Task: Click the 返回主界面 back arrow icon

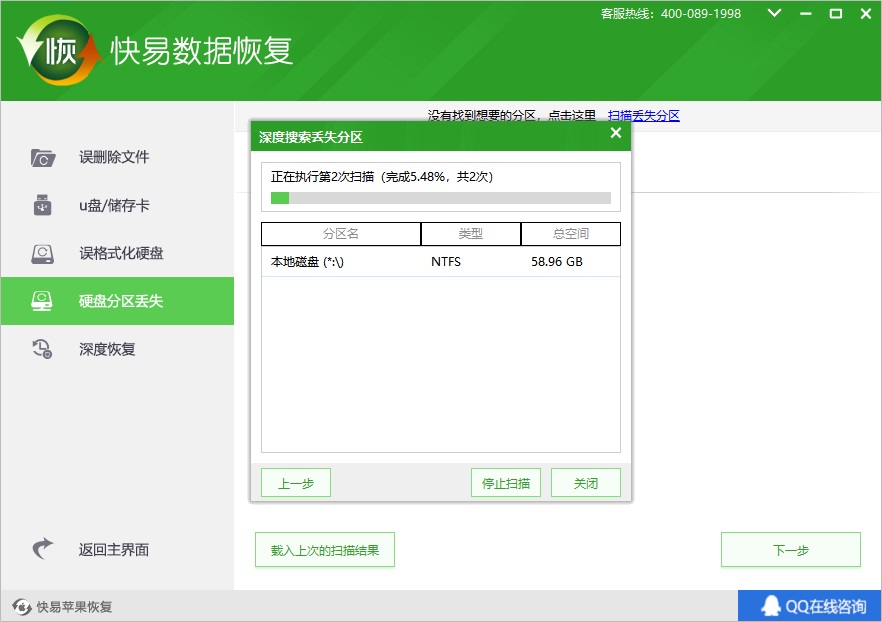Action: pyautogui.click(x=42, y=549)
